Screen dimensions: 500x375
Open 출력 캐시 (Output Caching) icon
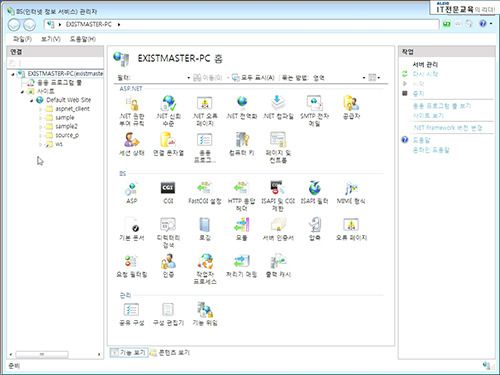[x=278, y=266]
